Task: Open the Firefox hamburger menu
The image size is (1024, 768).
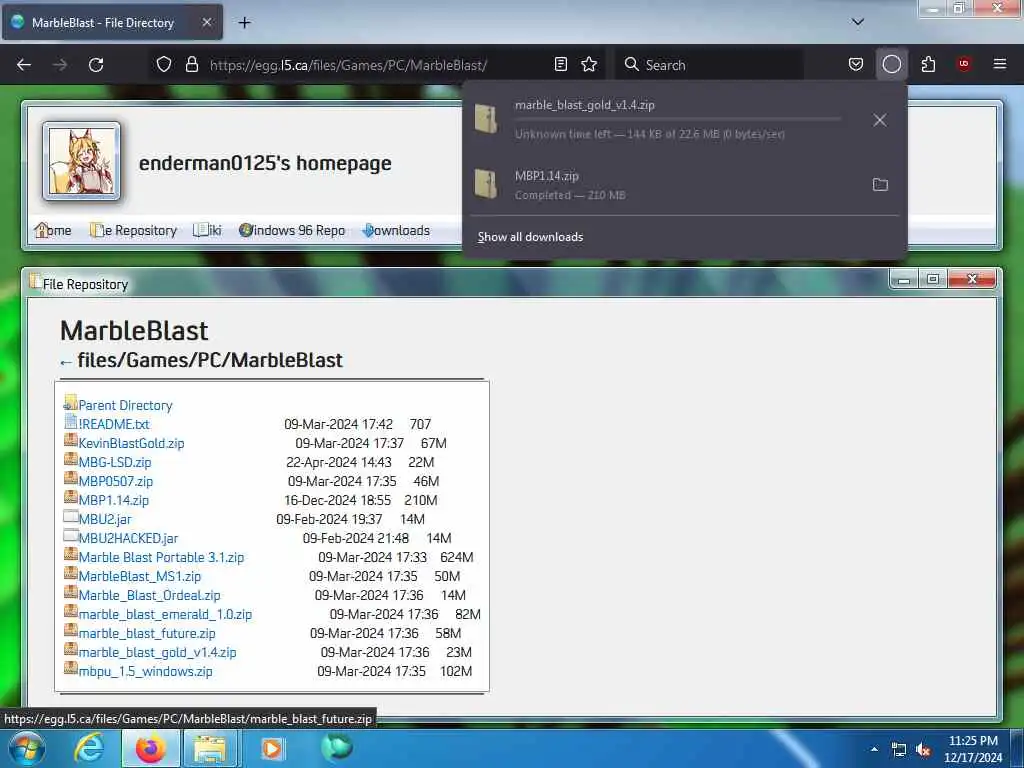Action: [x=999, y=64]
